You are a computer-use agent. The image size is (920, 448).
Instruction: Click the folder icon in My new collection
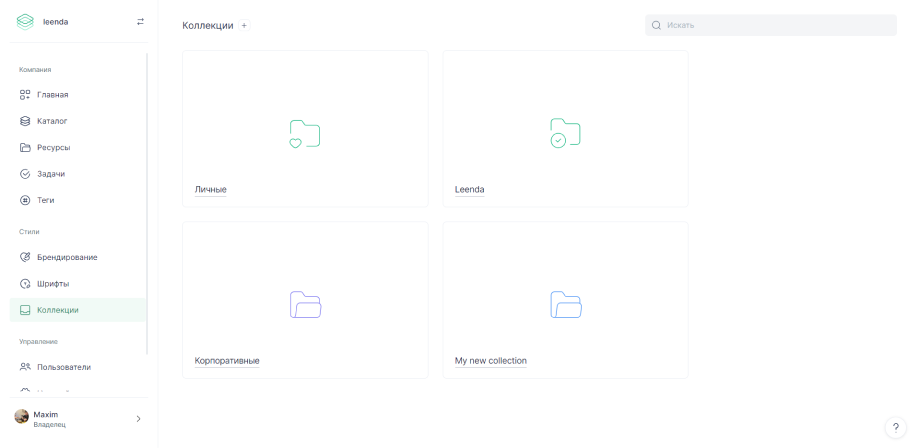coord(565,305)
